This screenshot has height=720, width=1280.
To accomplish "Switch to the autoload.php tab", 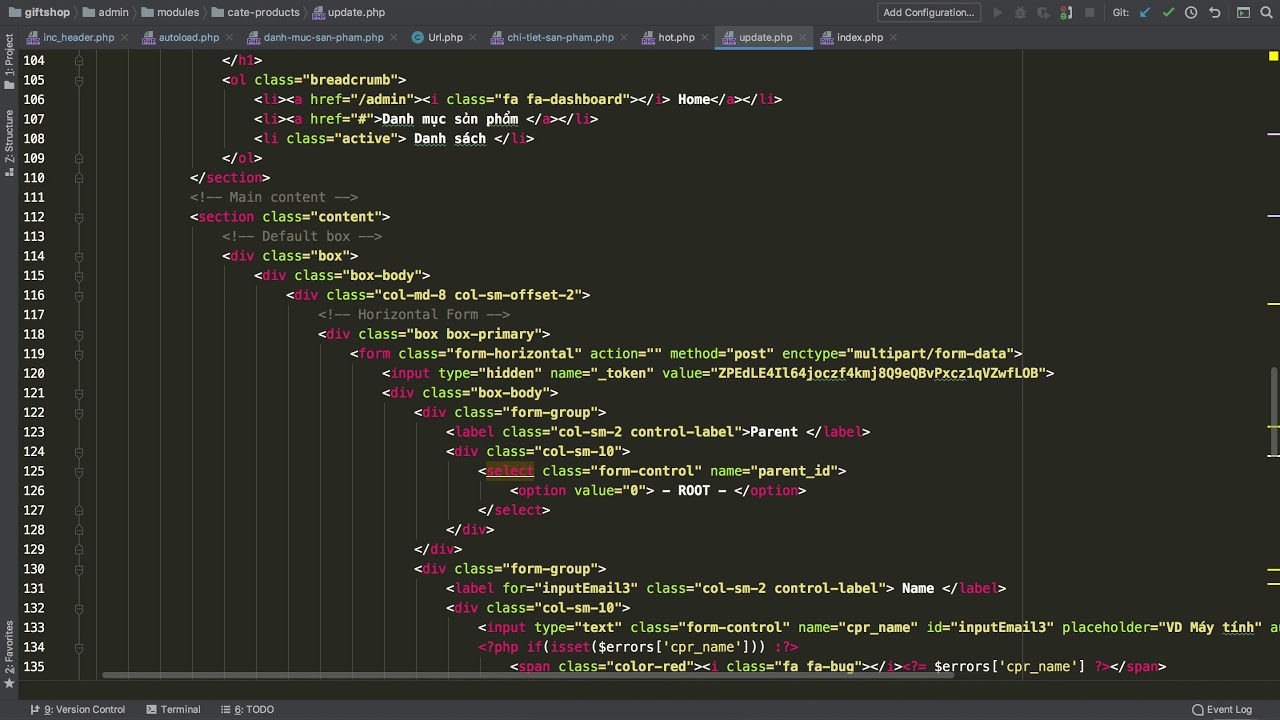I will [188, 38].
